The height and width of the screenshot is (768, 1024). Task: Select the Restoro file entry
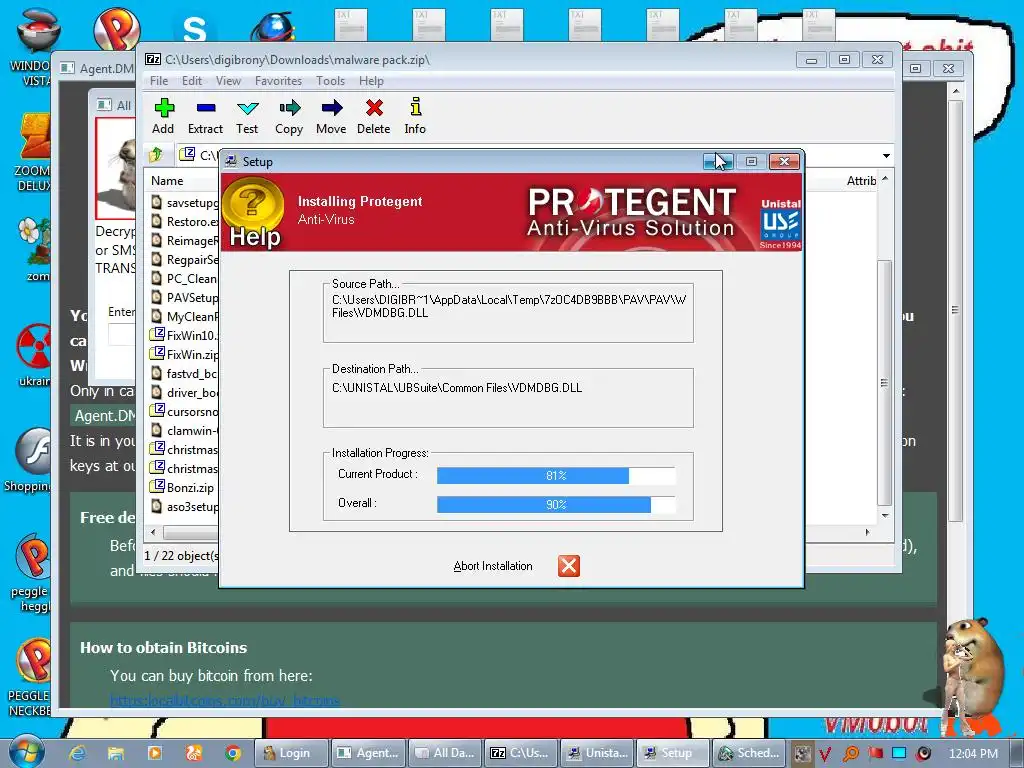point(185,221)
